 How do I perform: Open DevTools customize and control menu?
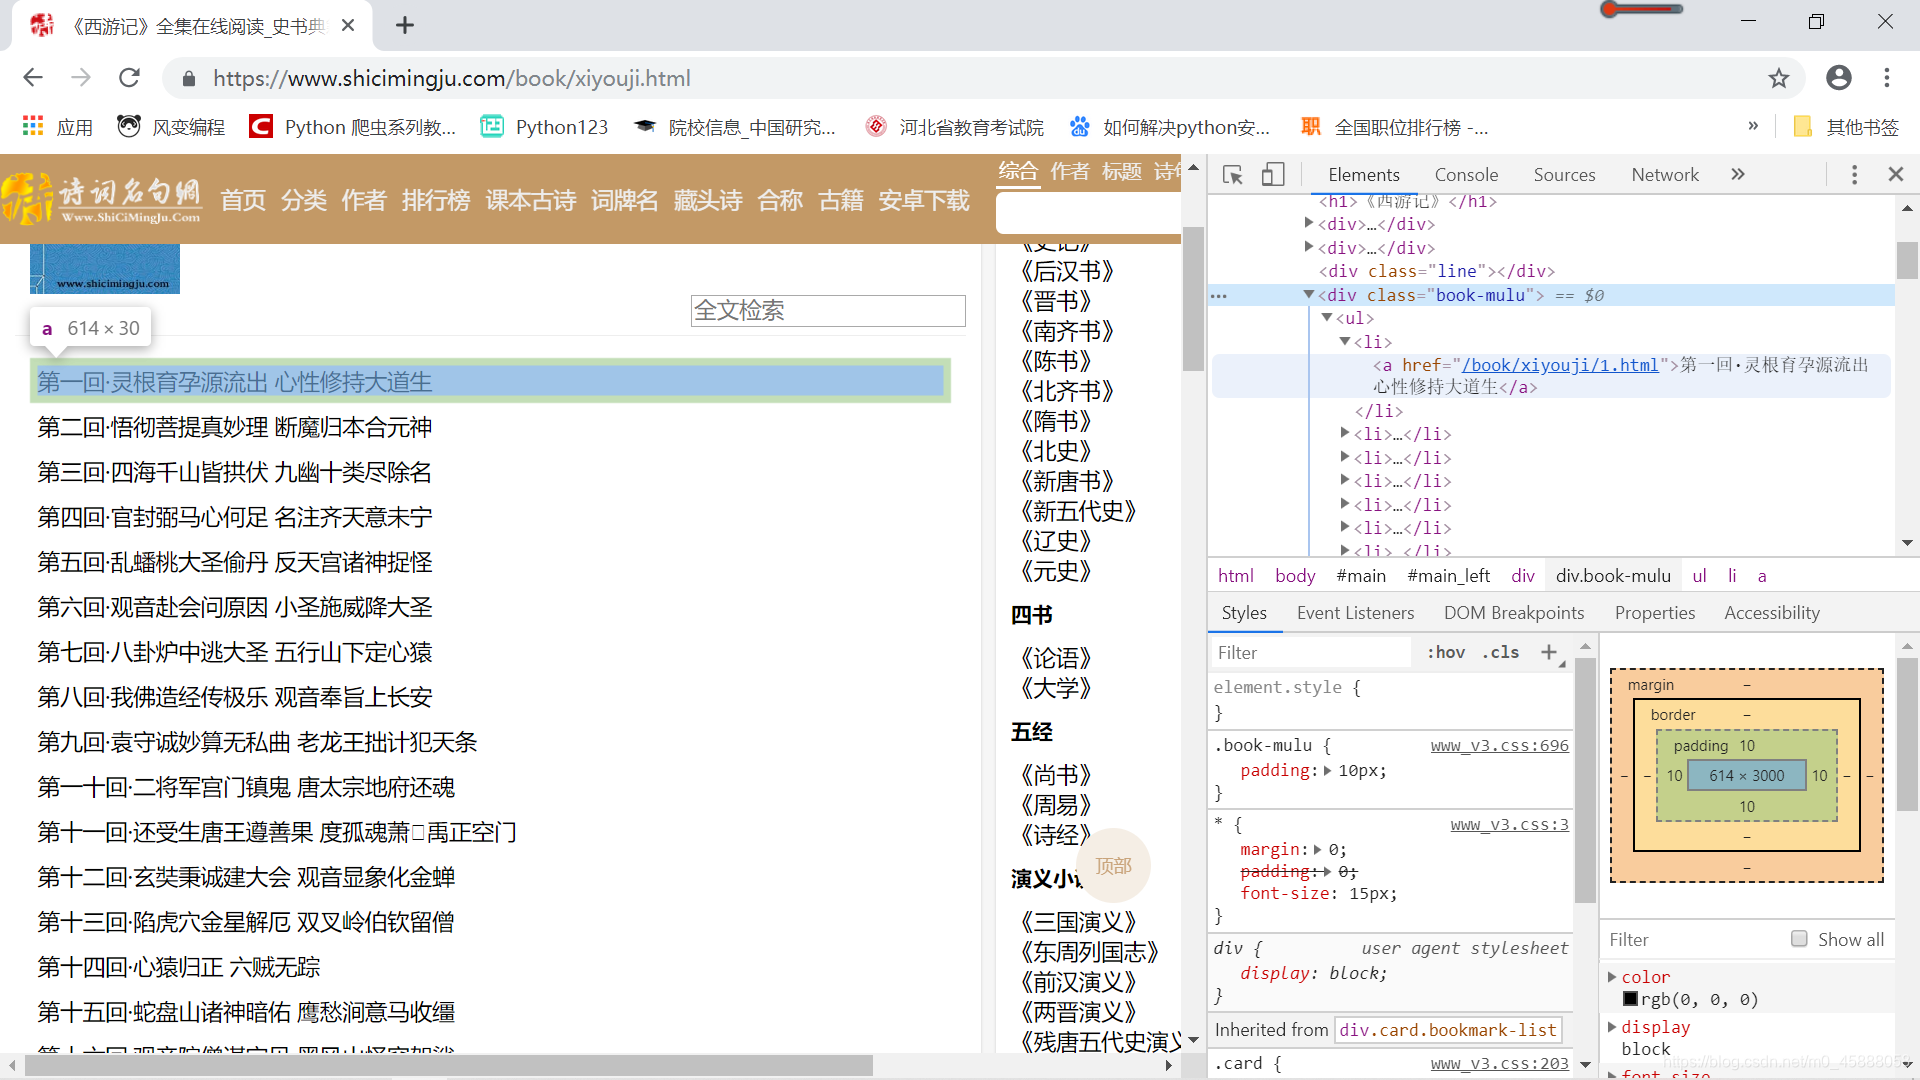tap(1854, 174)
